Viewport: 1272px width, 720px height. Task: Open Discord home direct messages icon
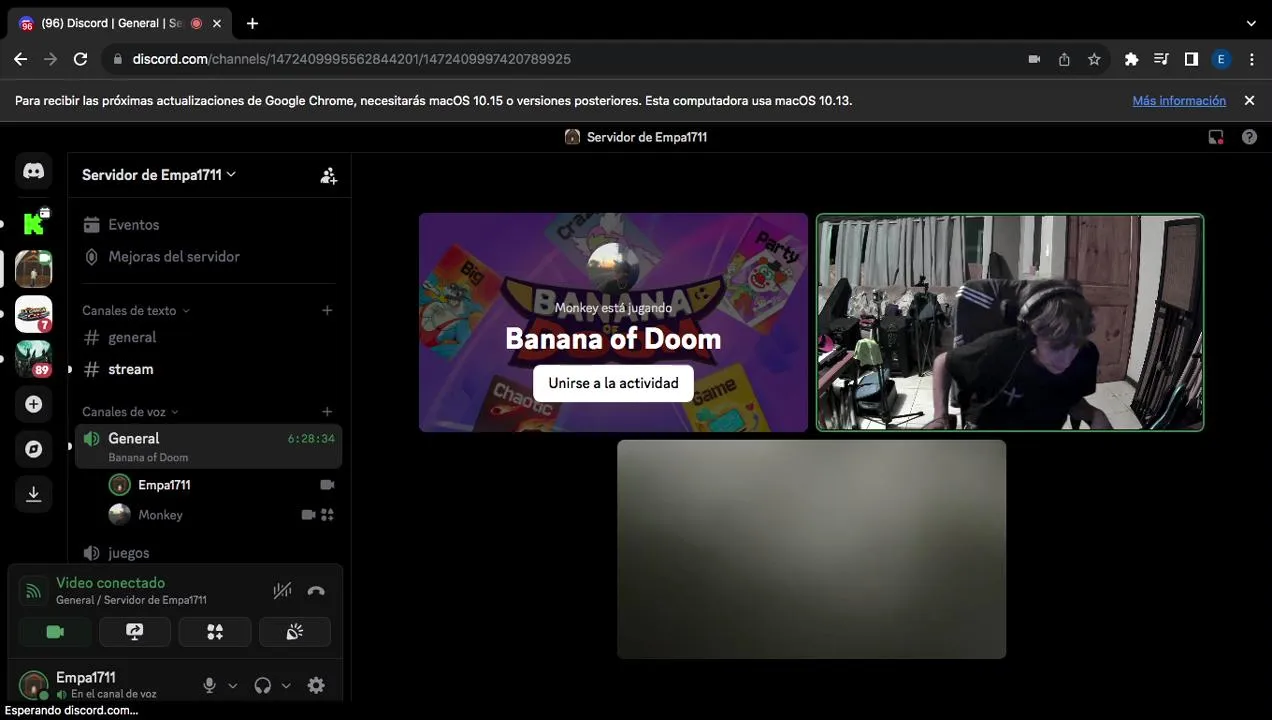(x=34, y=171)
